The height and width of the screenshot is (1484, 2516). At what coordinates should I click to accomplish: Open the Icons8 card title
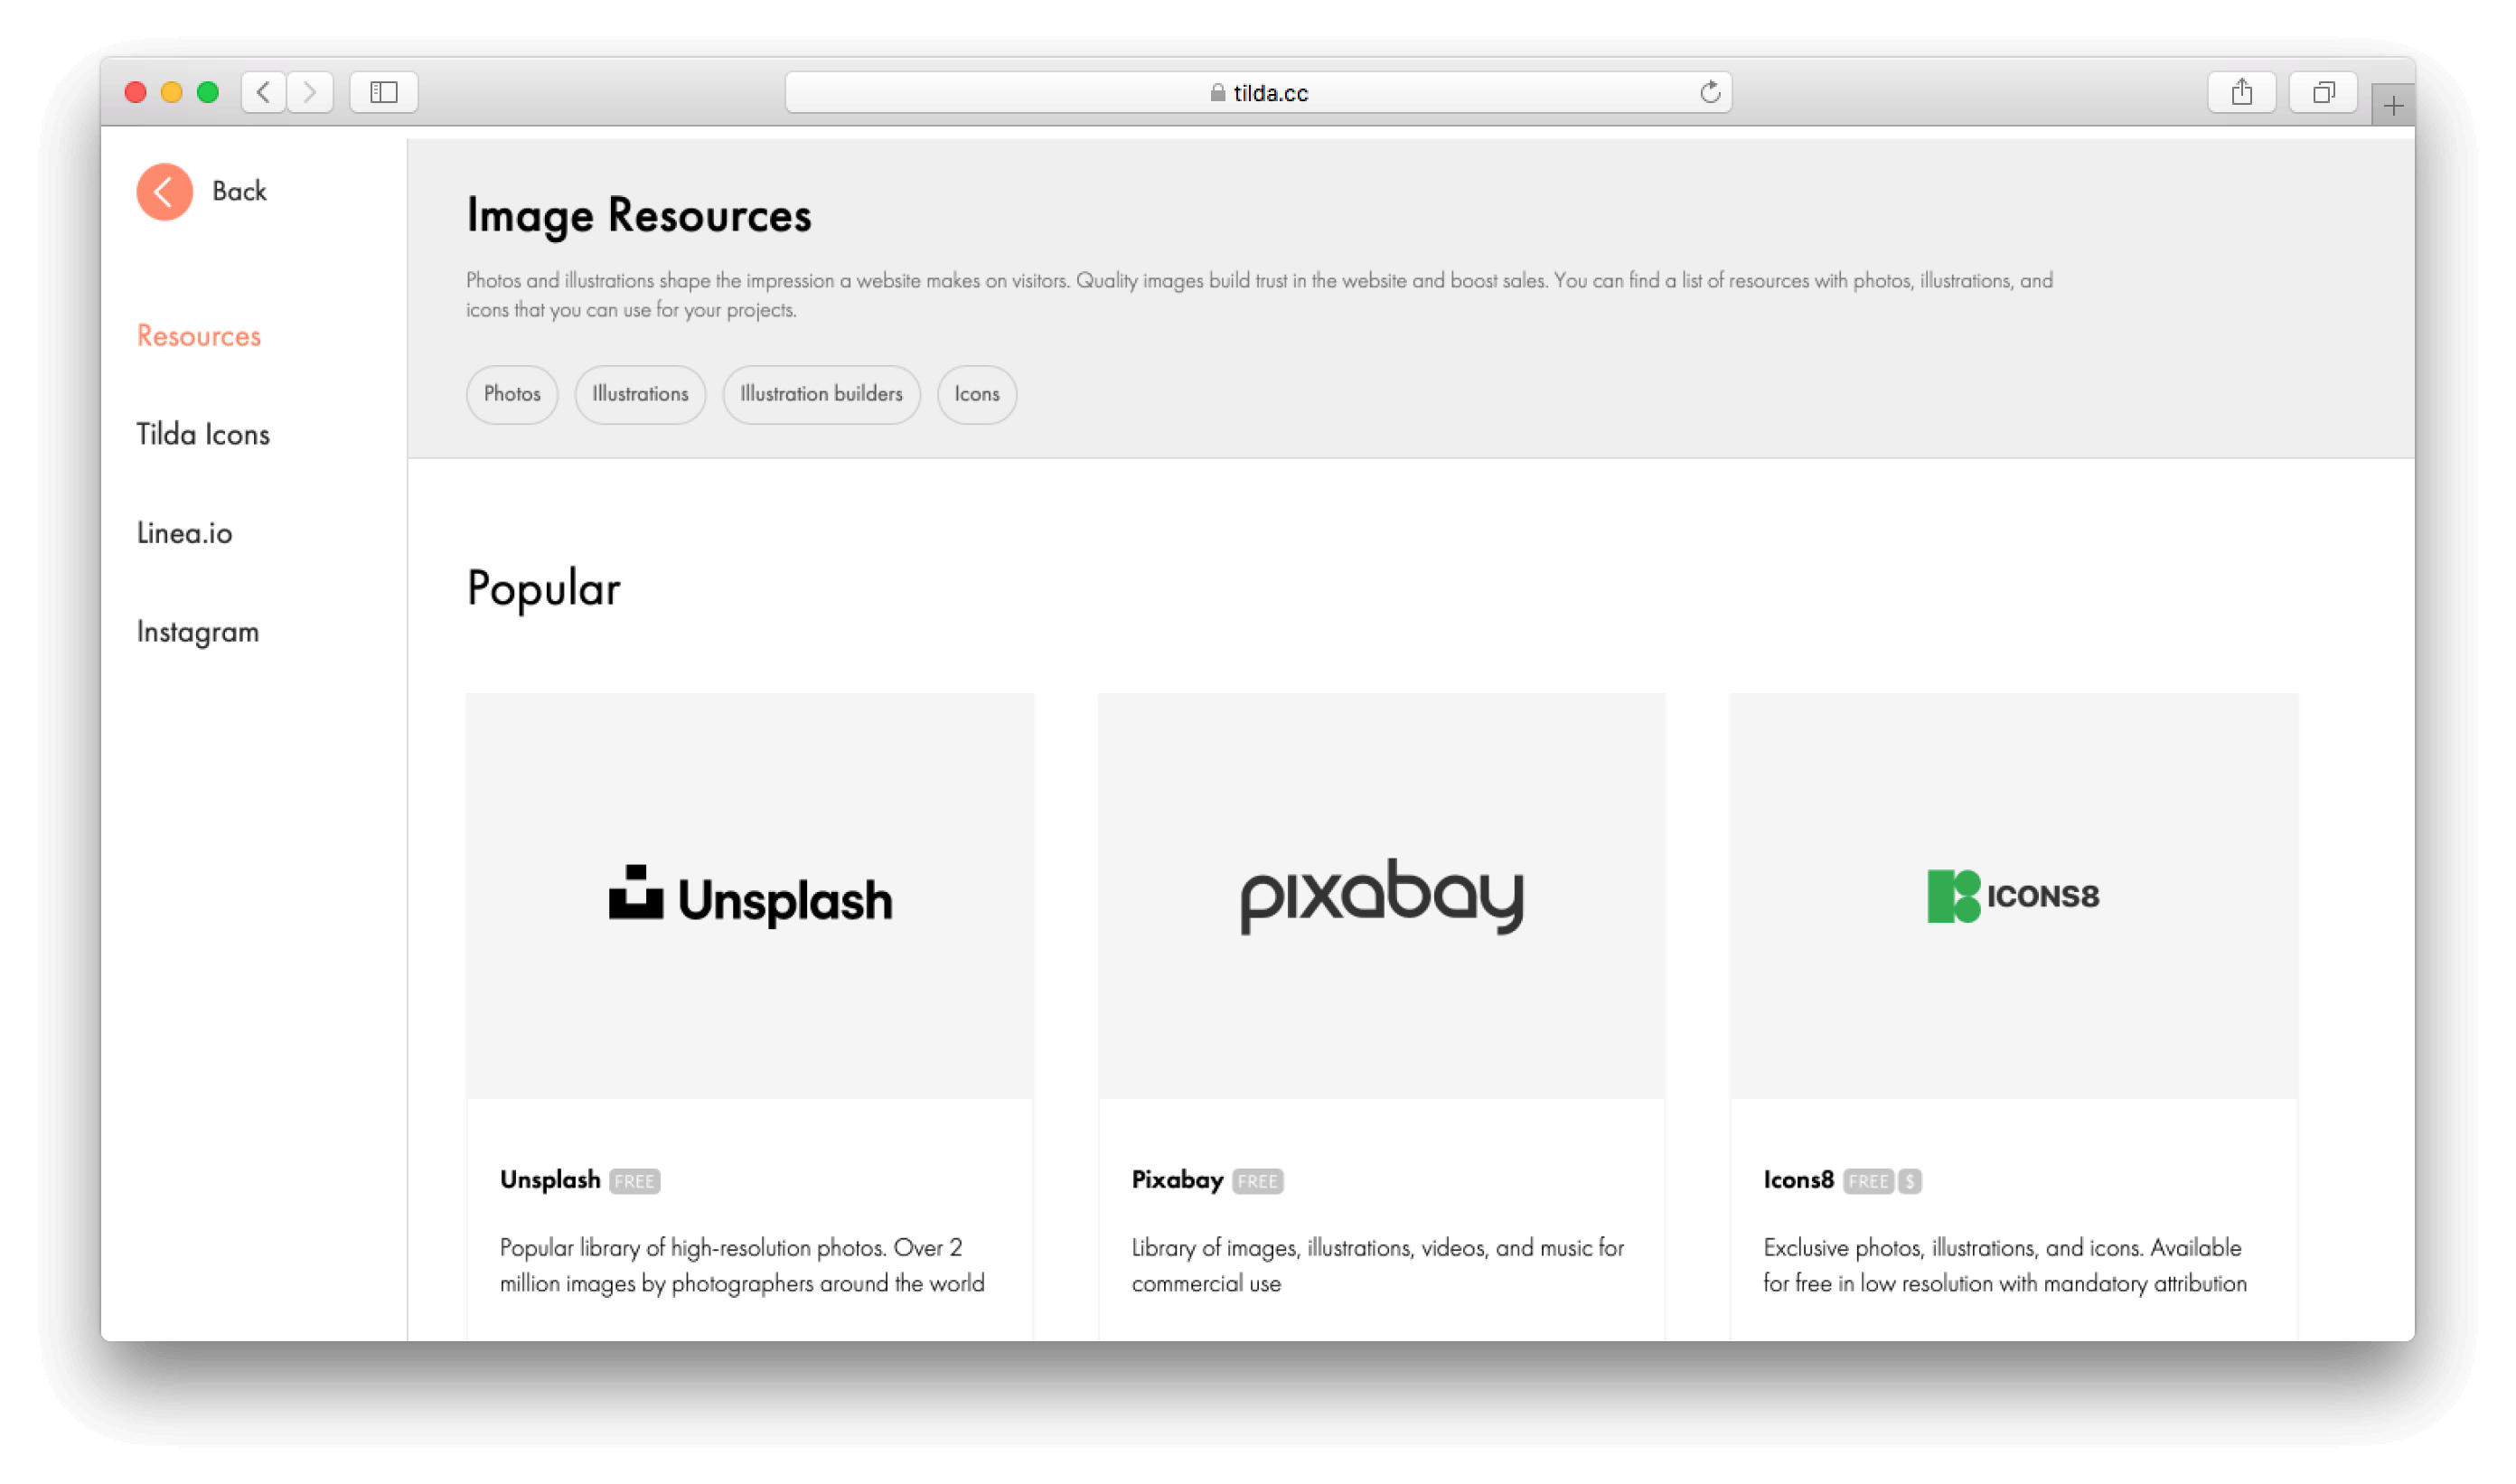tap(1798, 1180)
